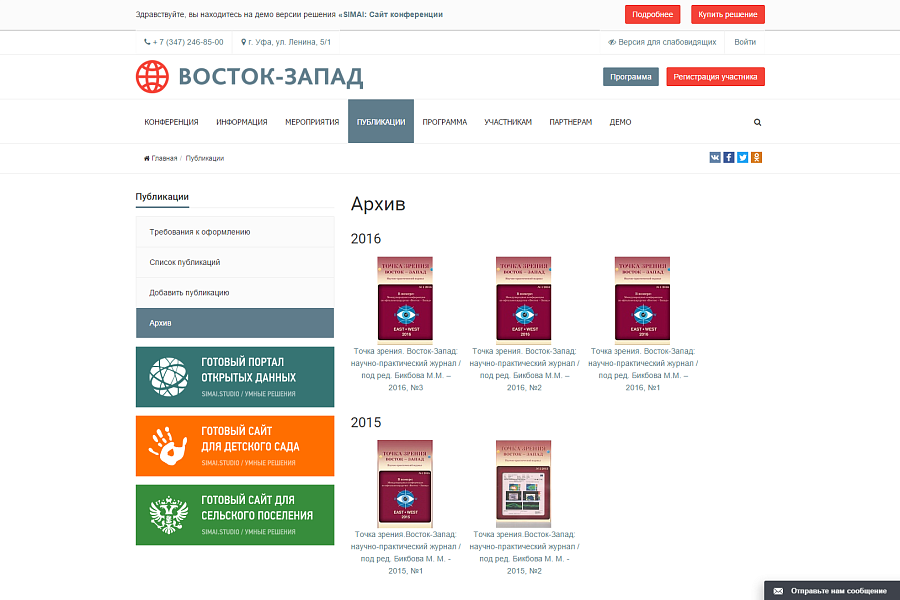The width and height of the screenshot is (900, 600).
Task: Share via the Twitter icon
Action: [742, 157]
